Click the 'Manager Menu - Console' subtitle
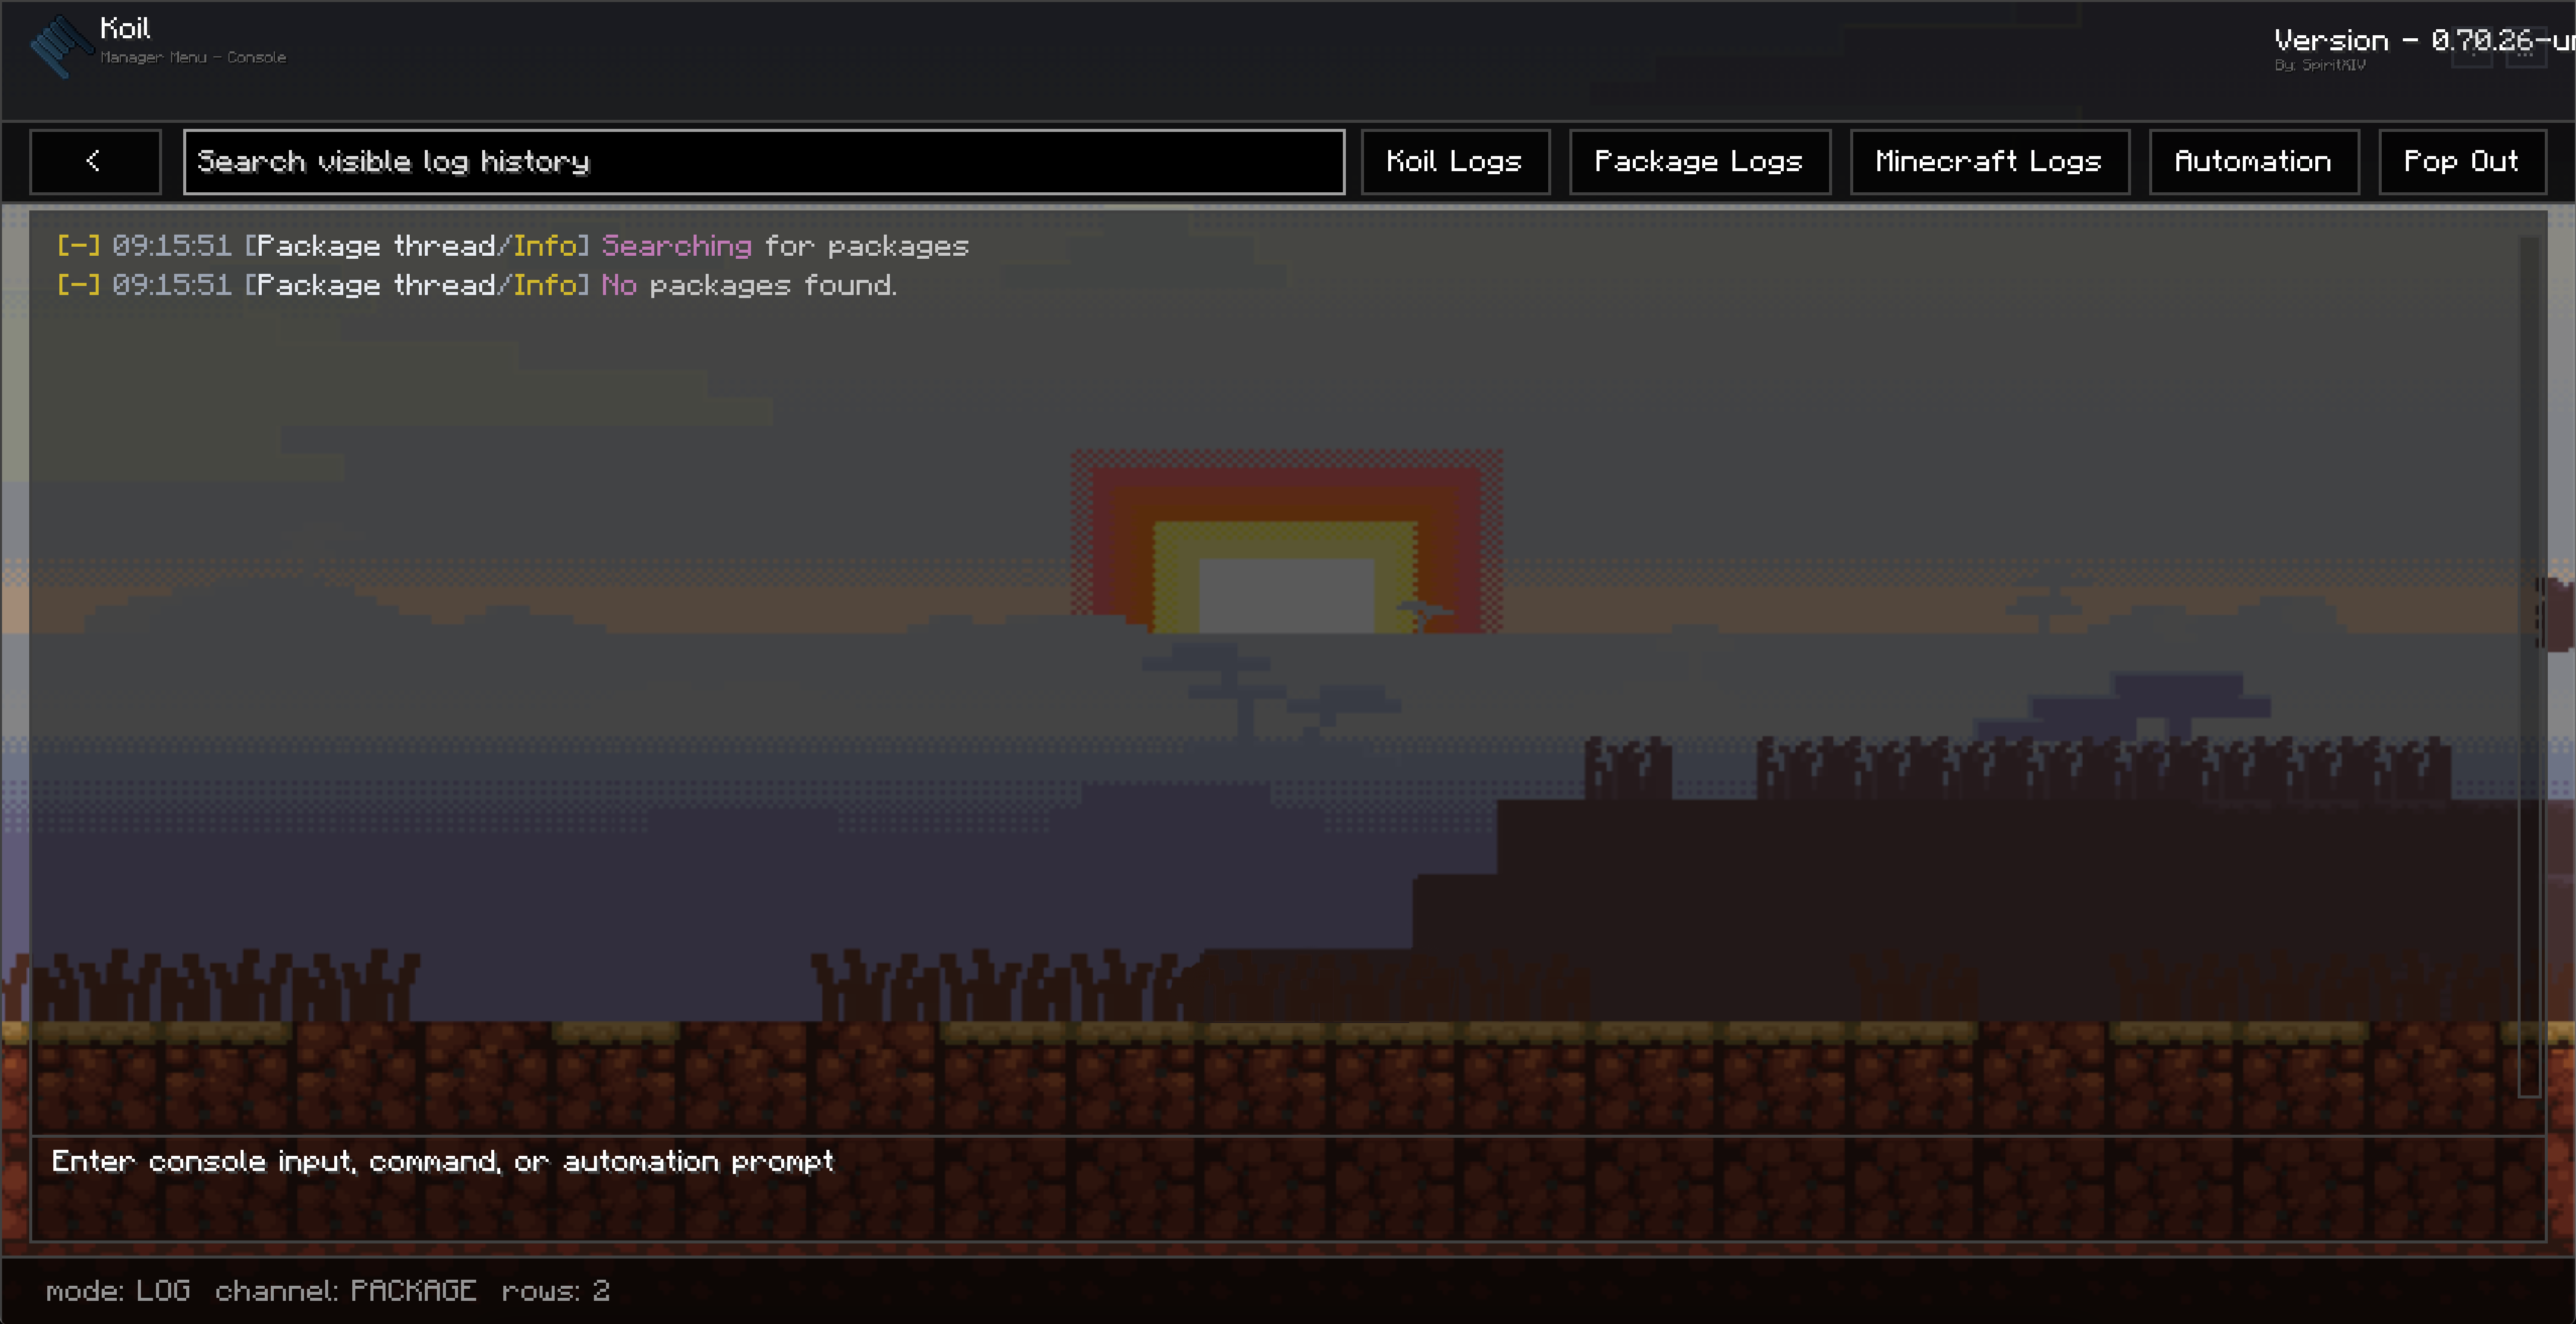The width and height of the screenshot is (2576, 1324). (x=193, y=57)
